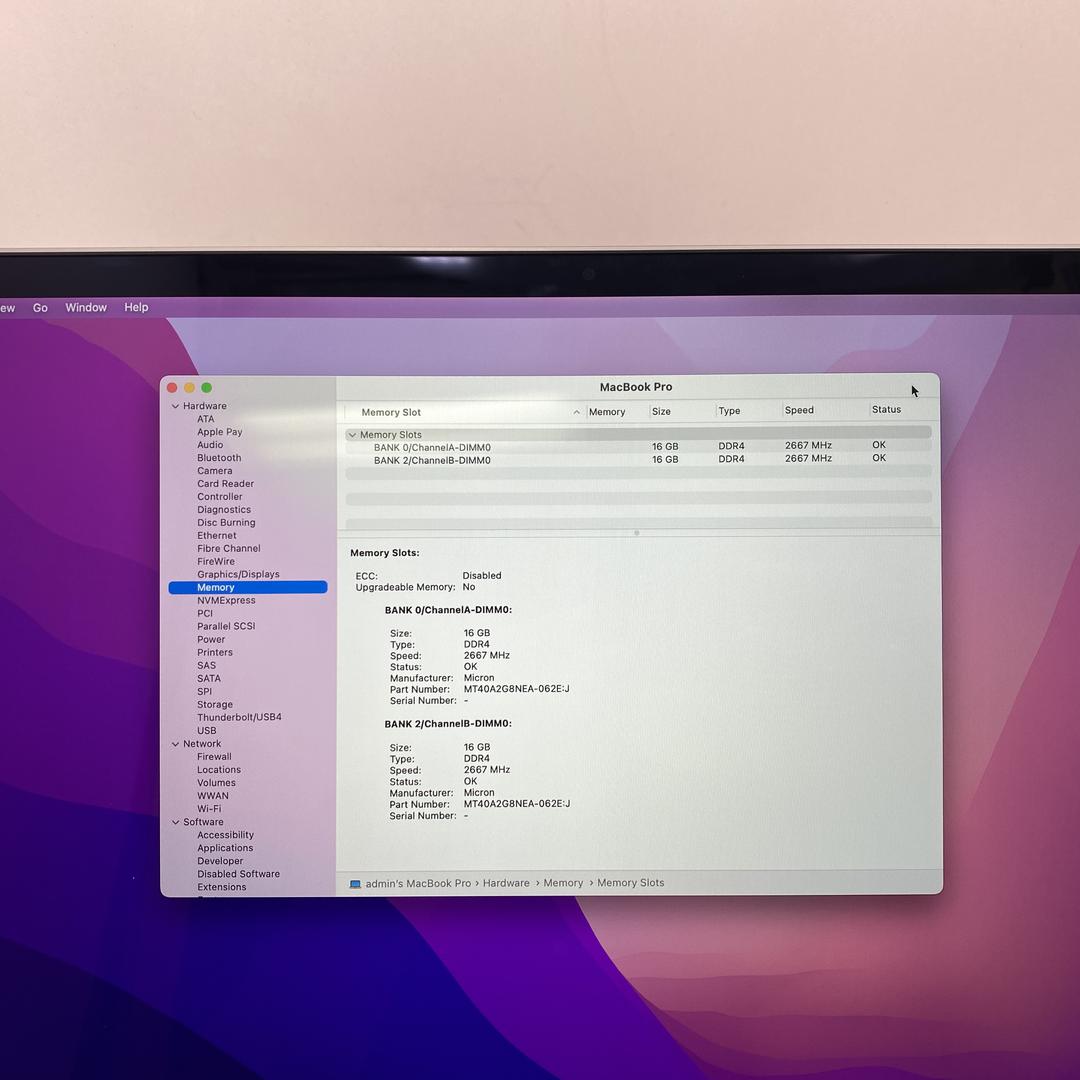Sort by the Status column header
The width and height of the screenshot is (1080, 1080).
click(886, 409)
